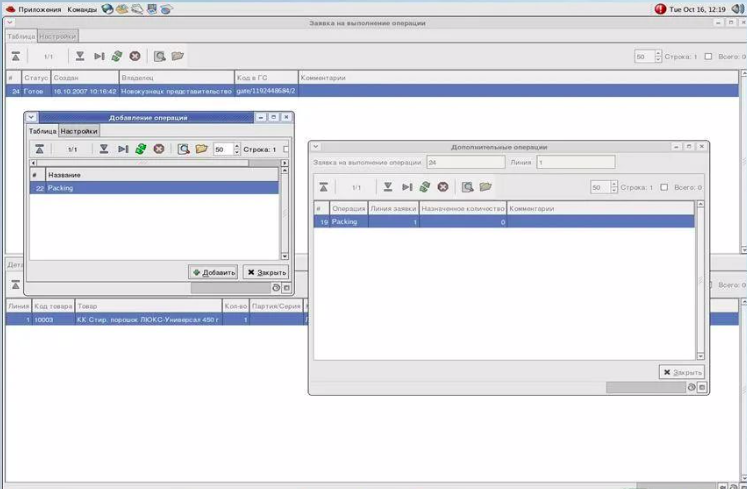The height and width of the screenshot is (489, 747).
Task: Open search in Дополнительные операции toolbar
Action: pyautogui.click(x=467, y=187)
